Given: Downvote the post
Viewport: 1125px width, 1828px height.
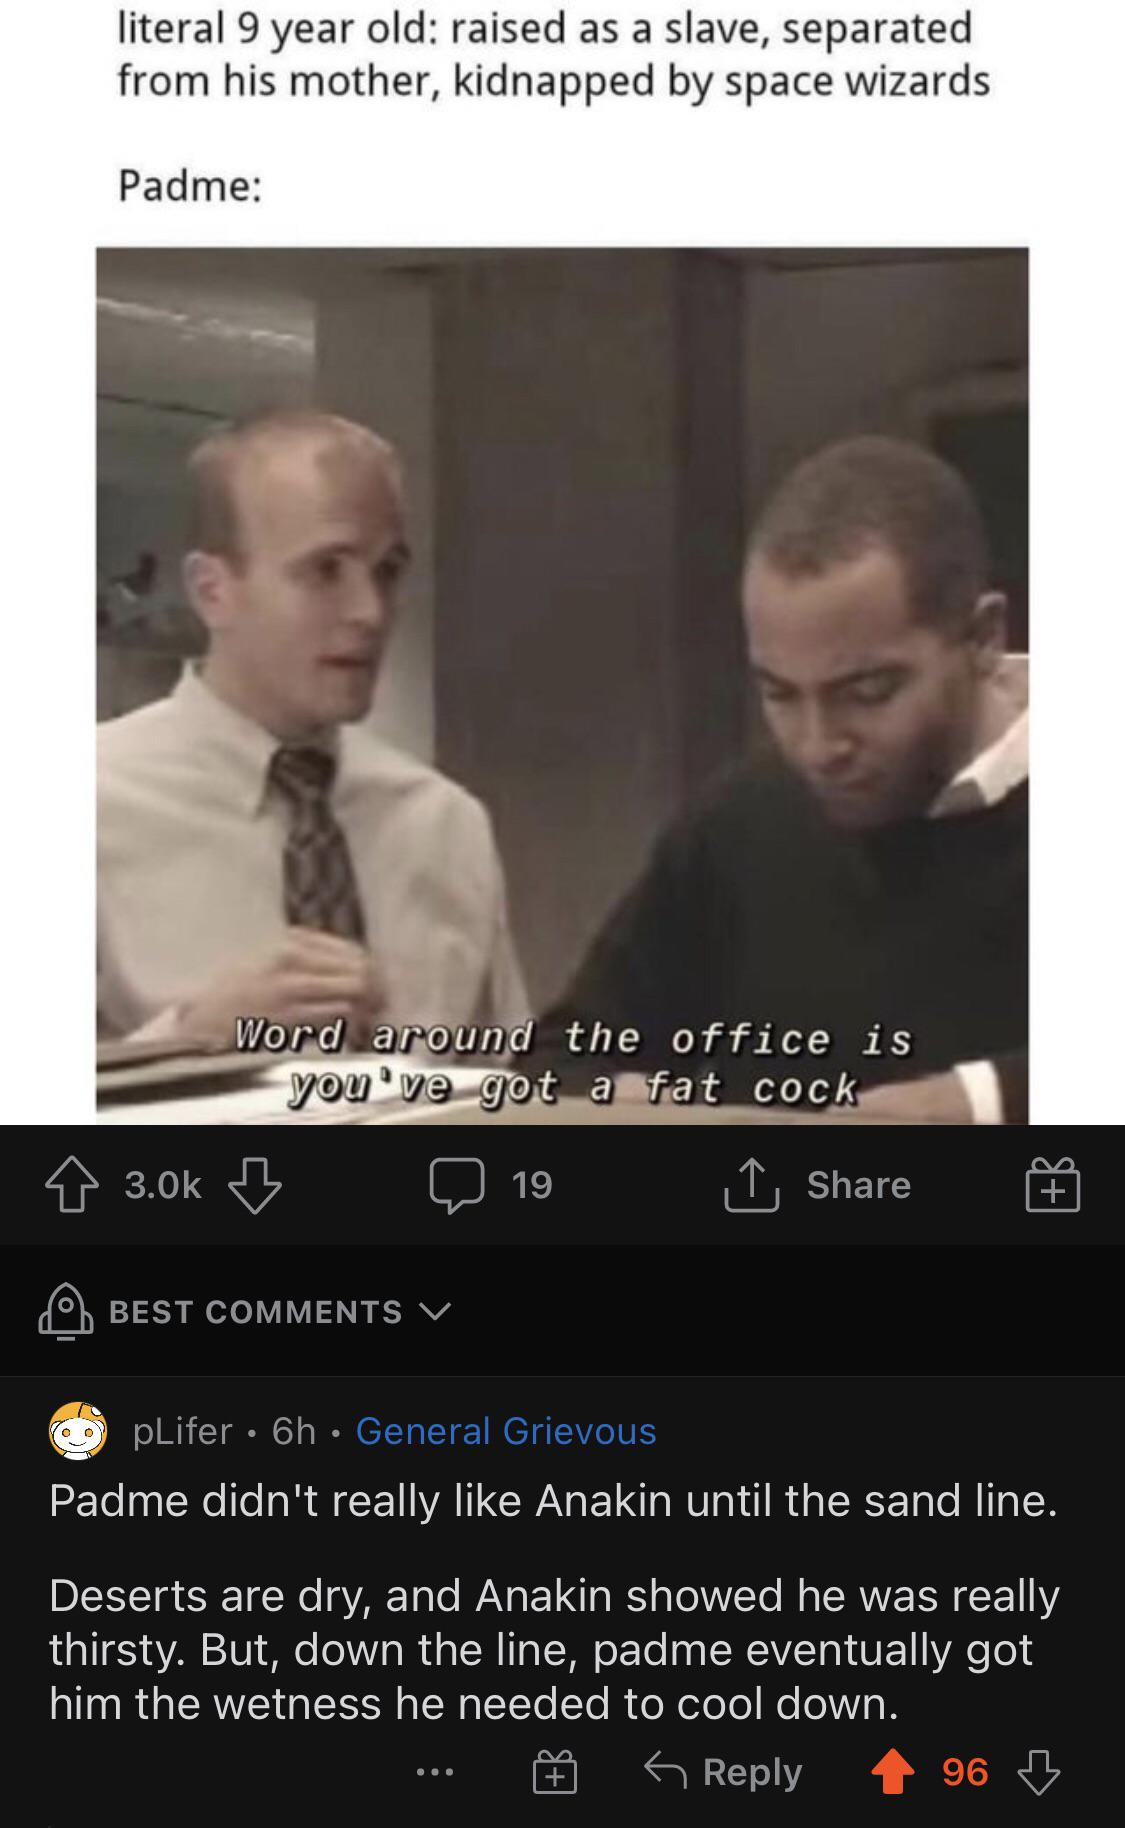Looking at the screenshot, I should pyautogui.click(x=255, y=1185).
